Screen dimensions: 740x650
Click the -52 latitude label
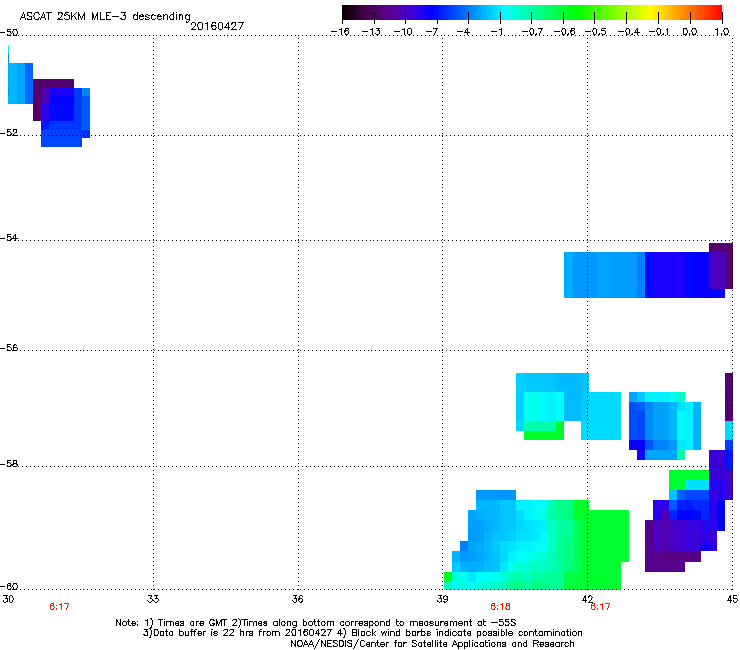click(9, 133)
